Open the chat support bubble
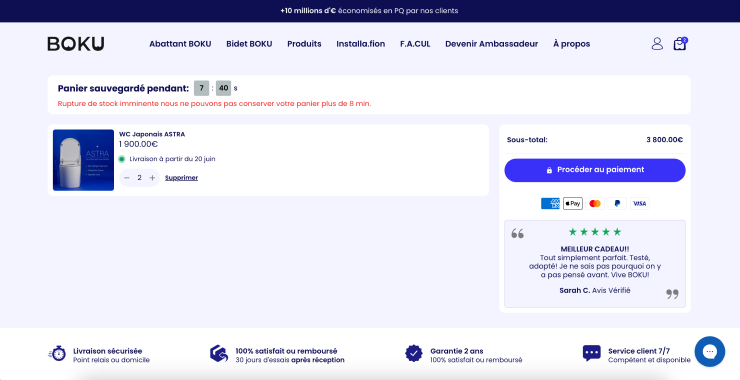740x380 pixels. [x=709, y=352]
